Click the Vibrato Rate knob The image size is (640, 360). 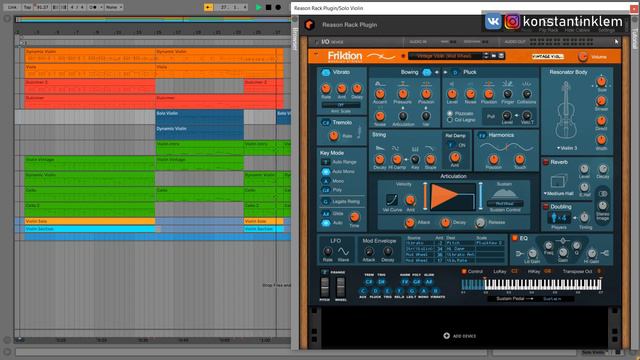(326, 89)
